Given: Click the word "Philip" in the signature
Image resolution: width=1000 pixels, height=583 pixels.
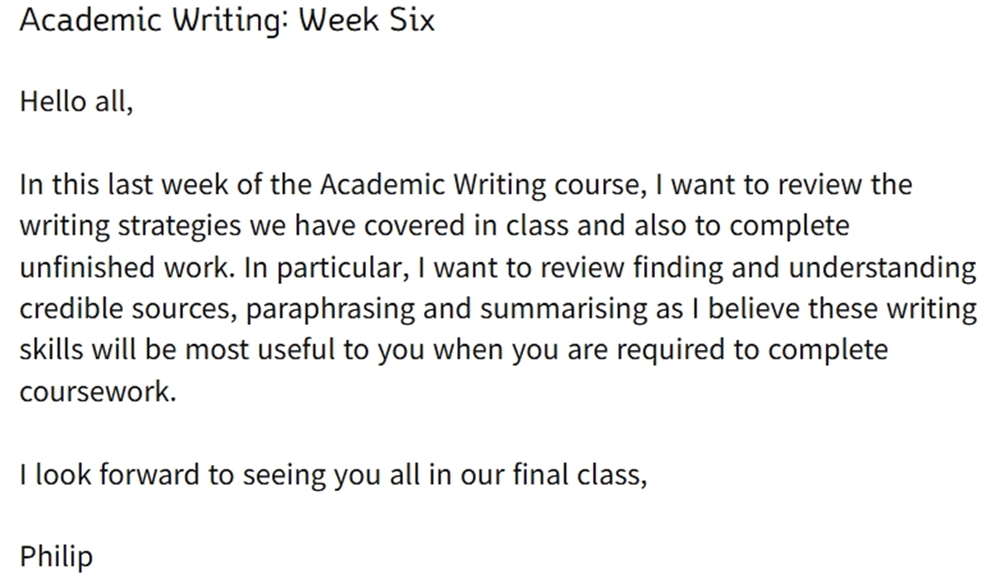Looking at the screenshot, I should click(x=56, y=555).
